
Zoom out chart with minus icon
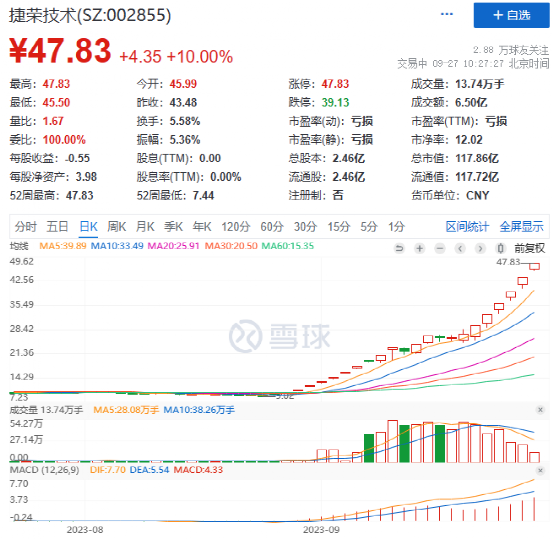click(440, 249)
